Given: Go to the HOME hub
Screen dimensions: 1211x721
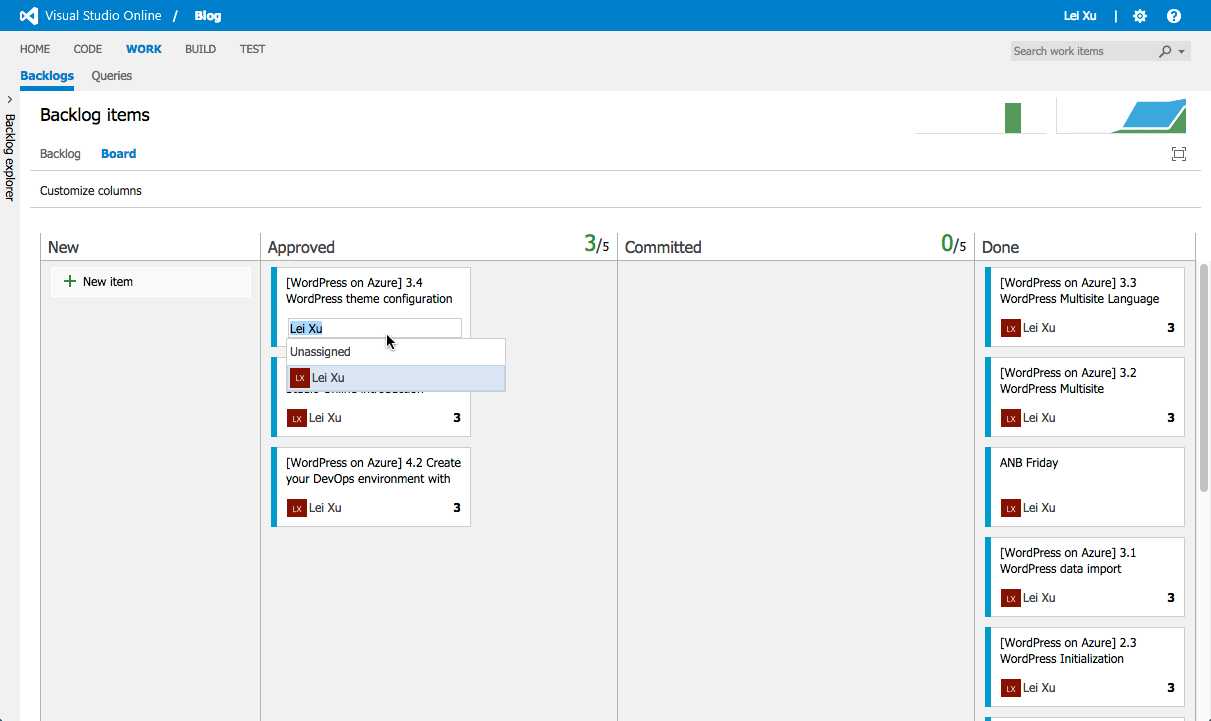Looking at the screenshot, I should [x=35, y=49].
